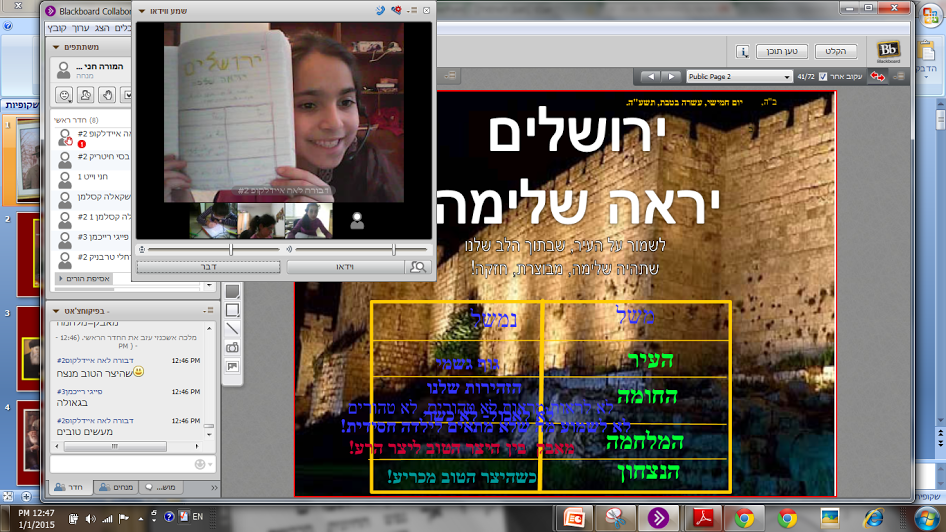This screenshot has height=532, width=946.
Task: Click the הקלט record button
Action: click(836, 51)
